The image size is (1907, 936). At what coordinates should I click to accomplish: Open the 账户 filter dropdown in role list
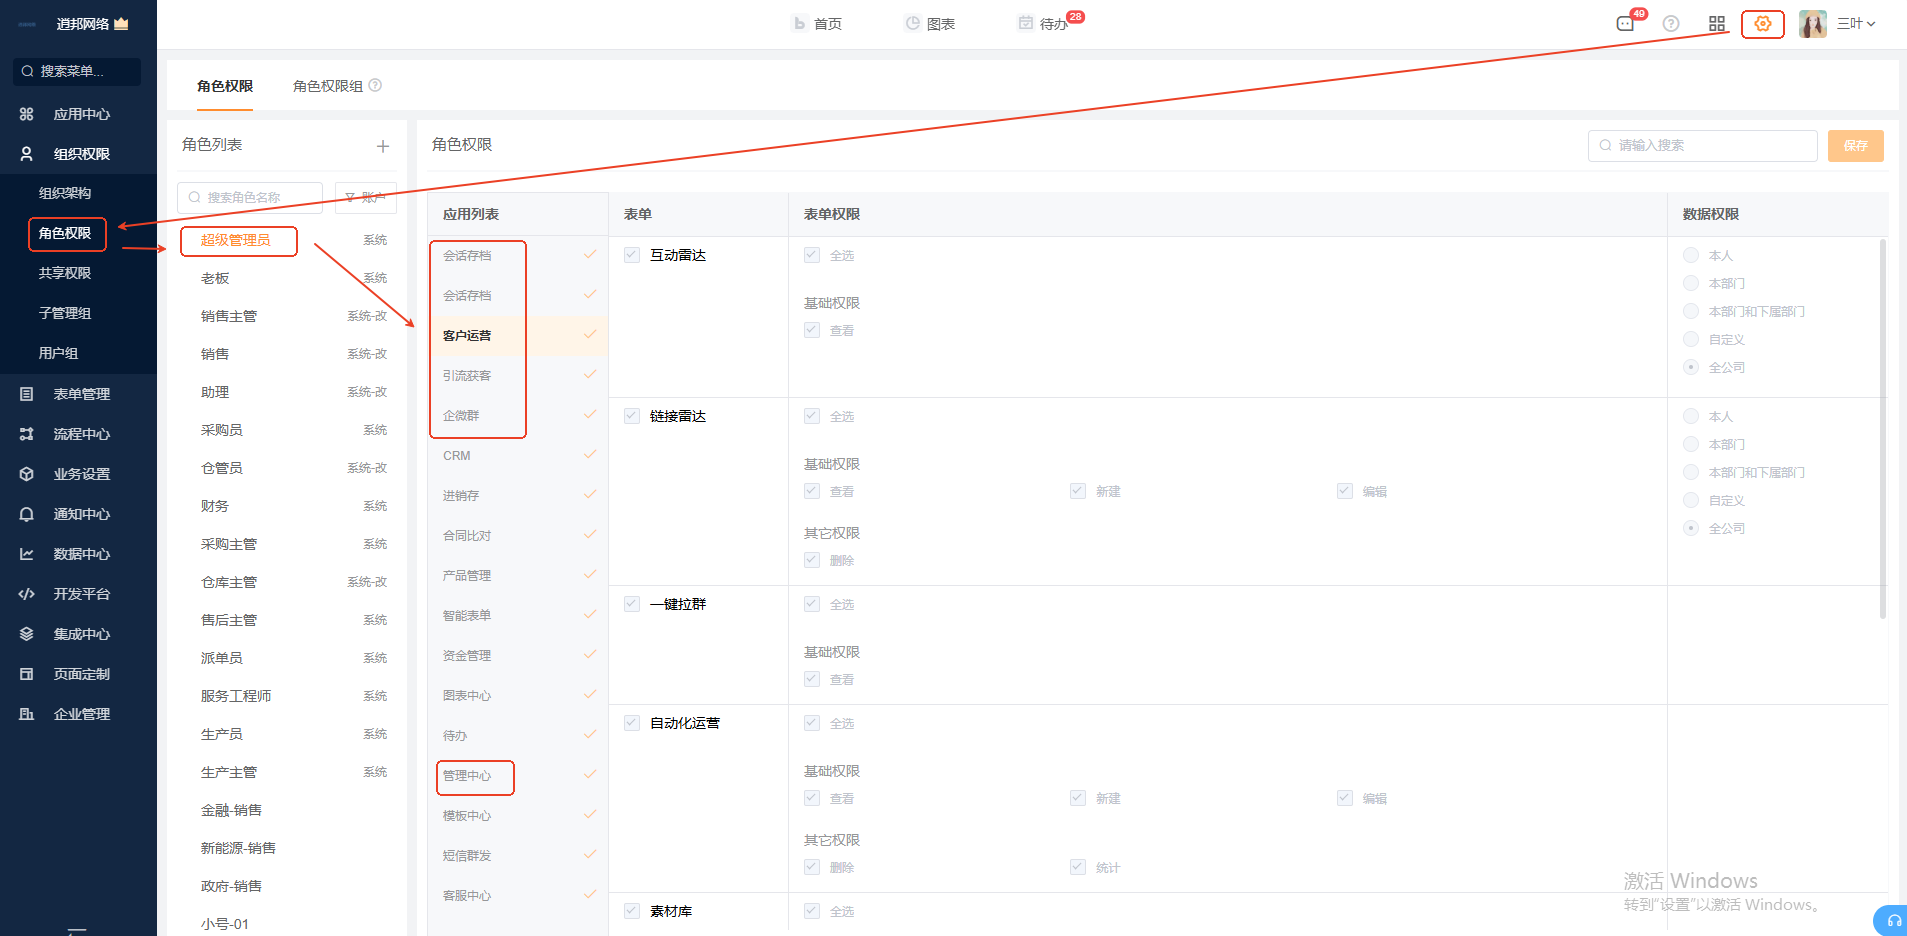tap(366, 198)
